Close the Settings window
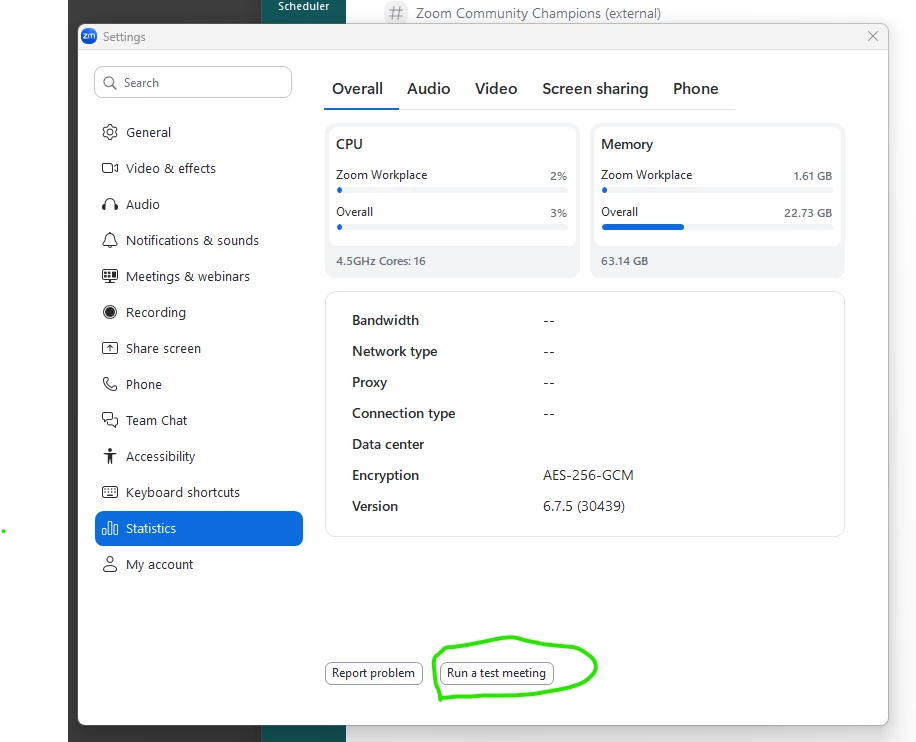This screenshot has height=742, width=916. coord(873,36)
